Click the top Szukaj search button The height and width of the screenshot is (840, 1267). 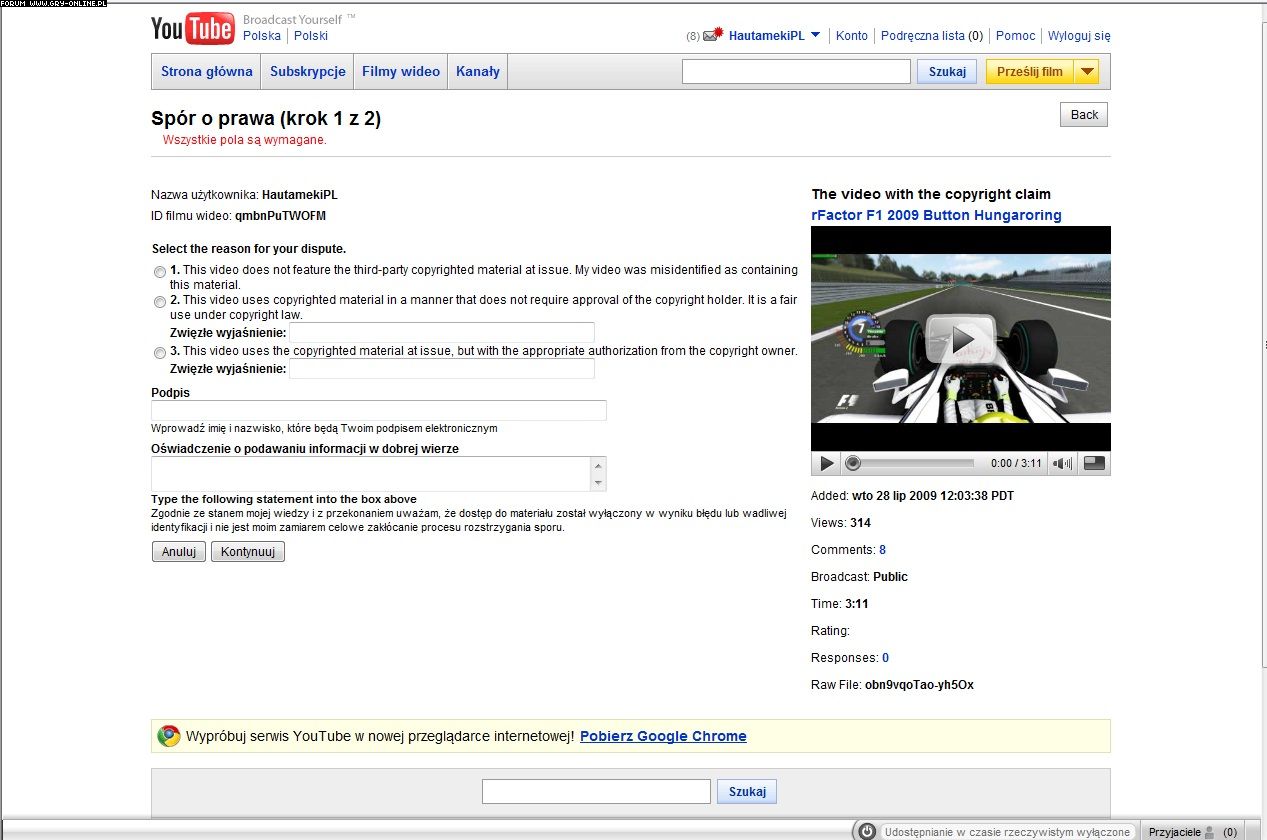coord(947,72)
